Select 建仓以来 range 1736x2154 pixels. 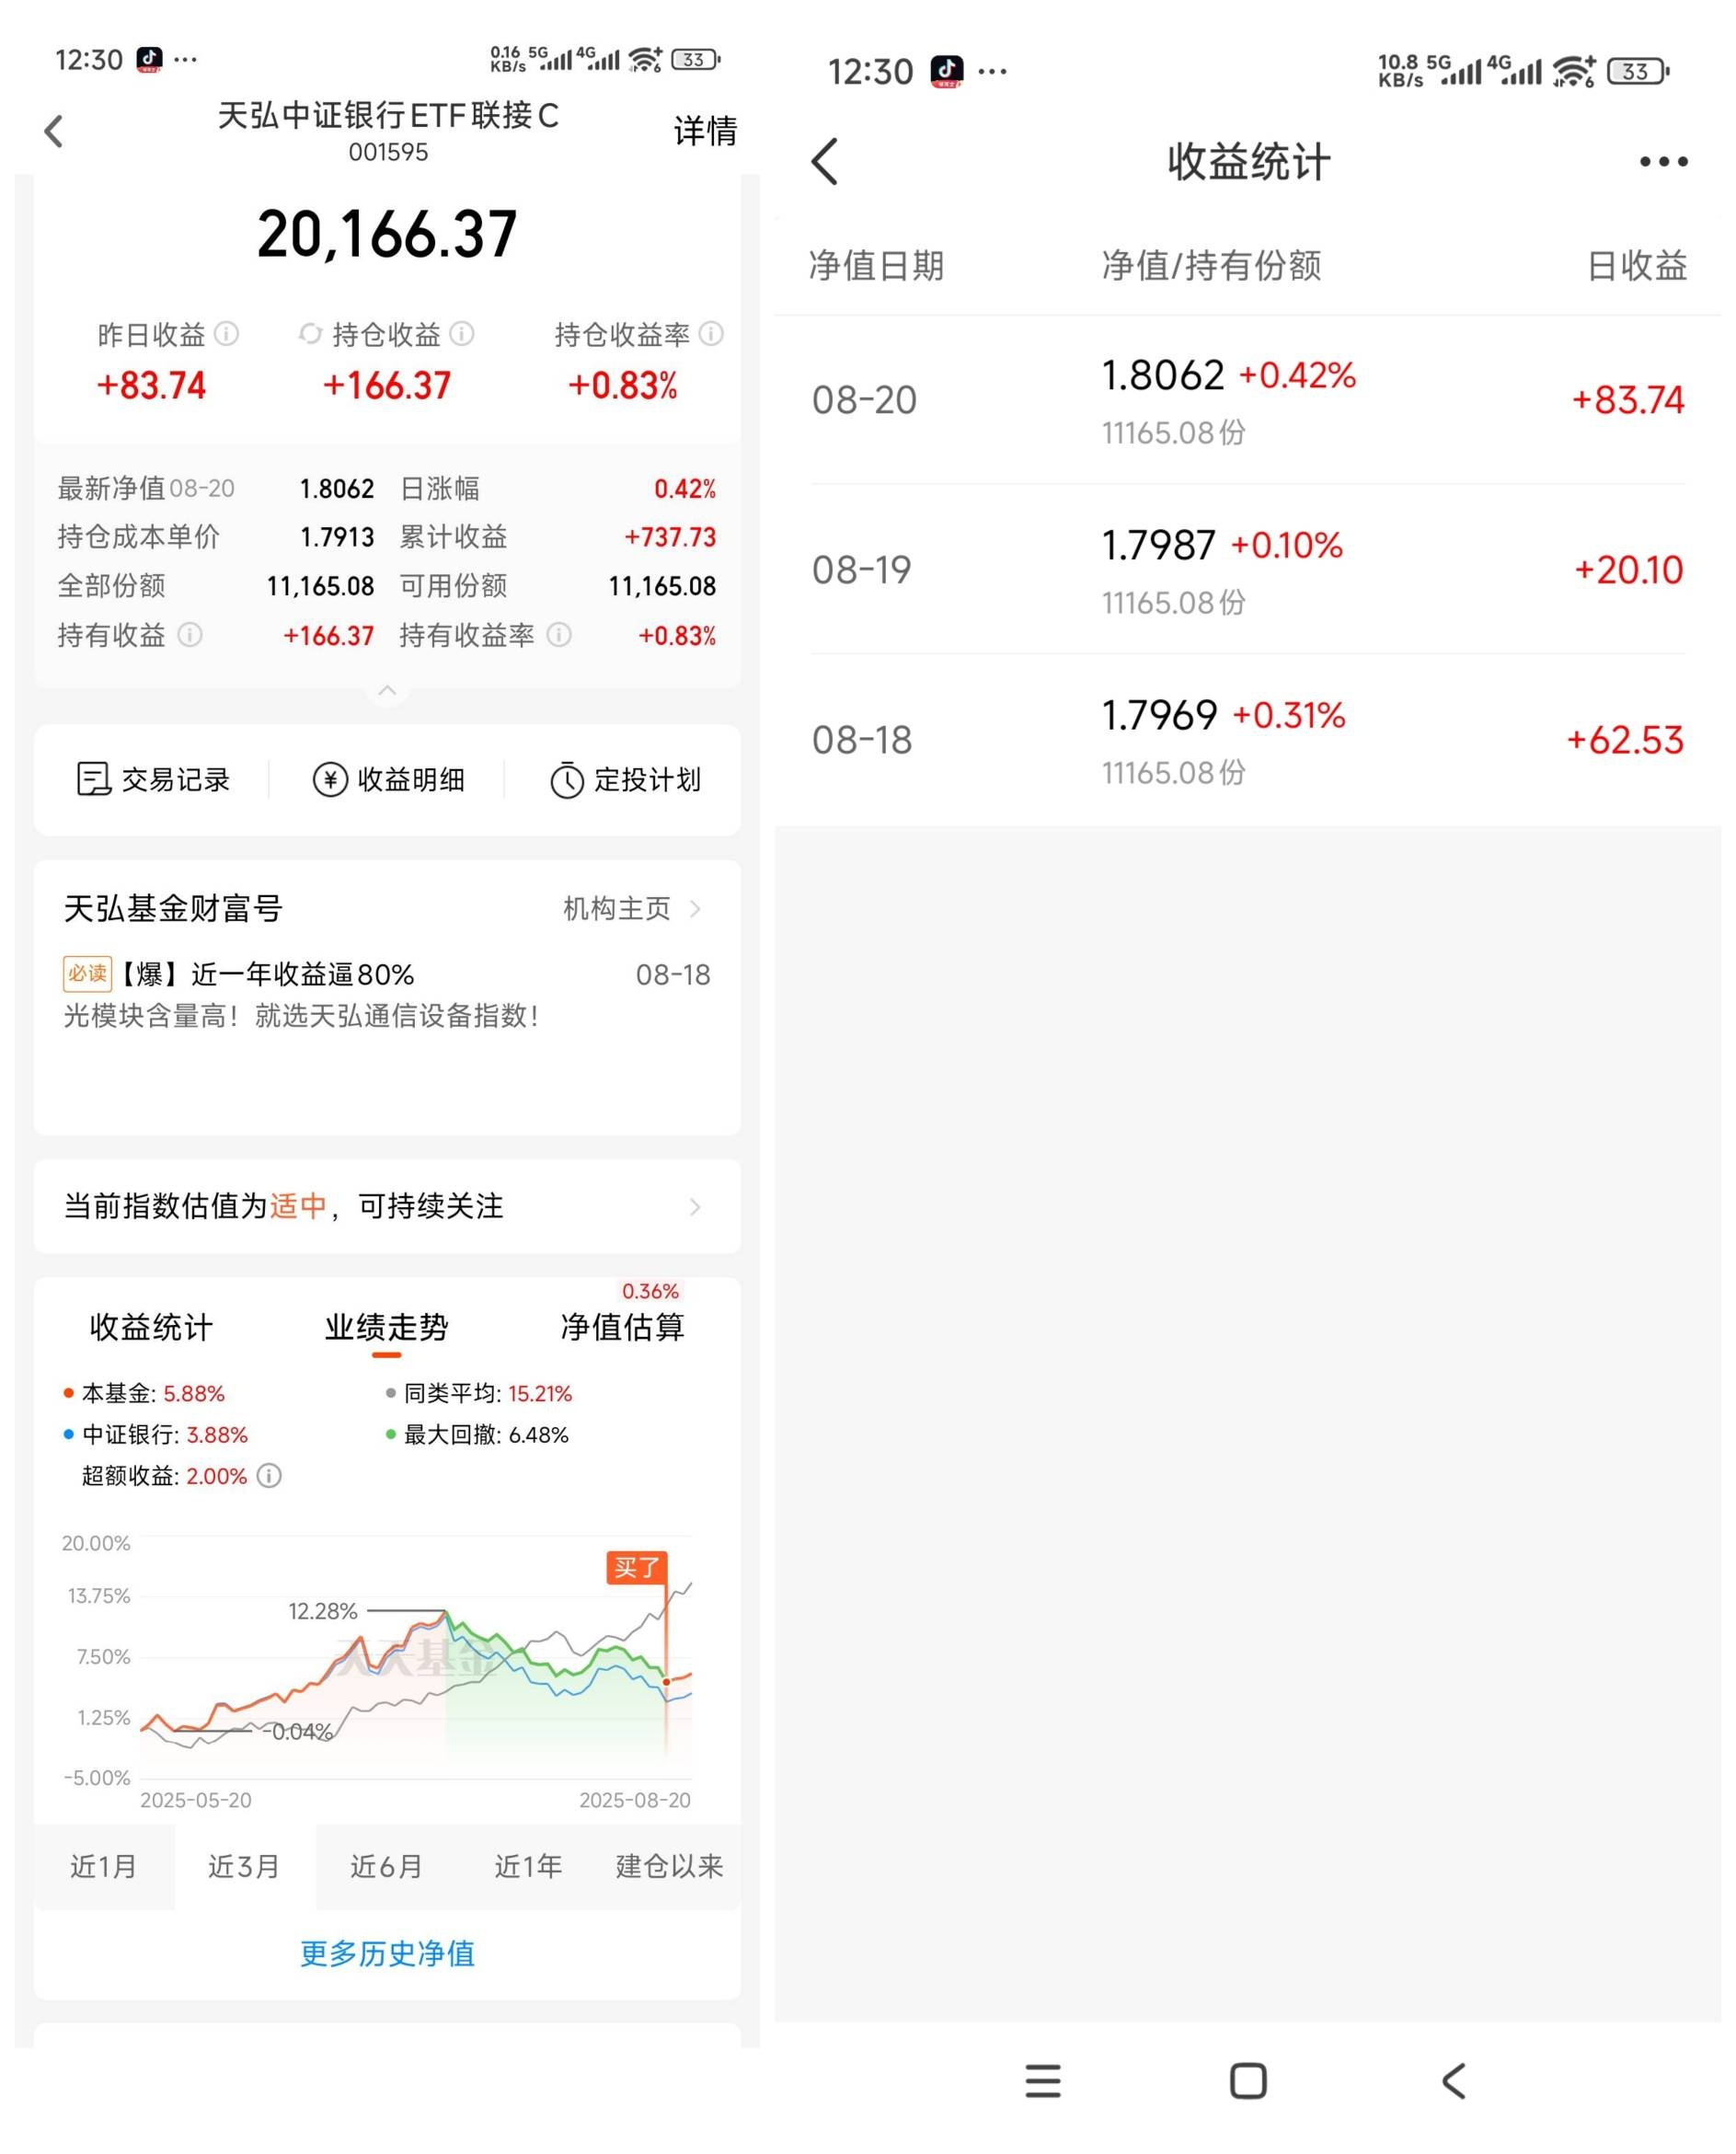670,1867
